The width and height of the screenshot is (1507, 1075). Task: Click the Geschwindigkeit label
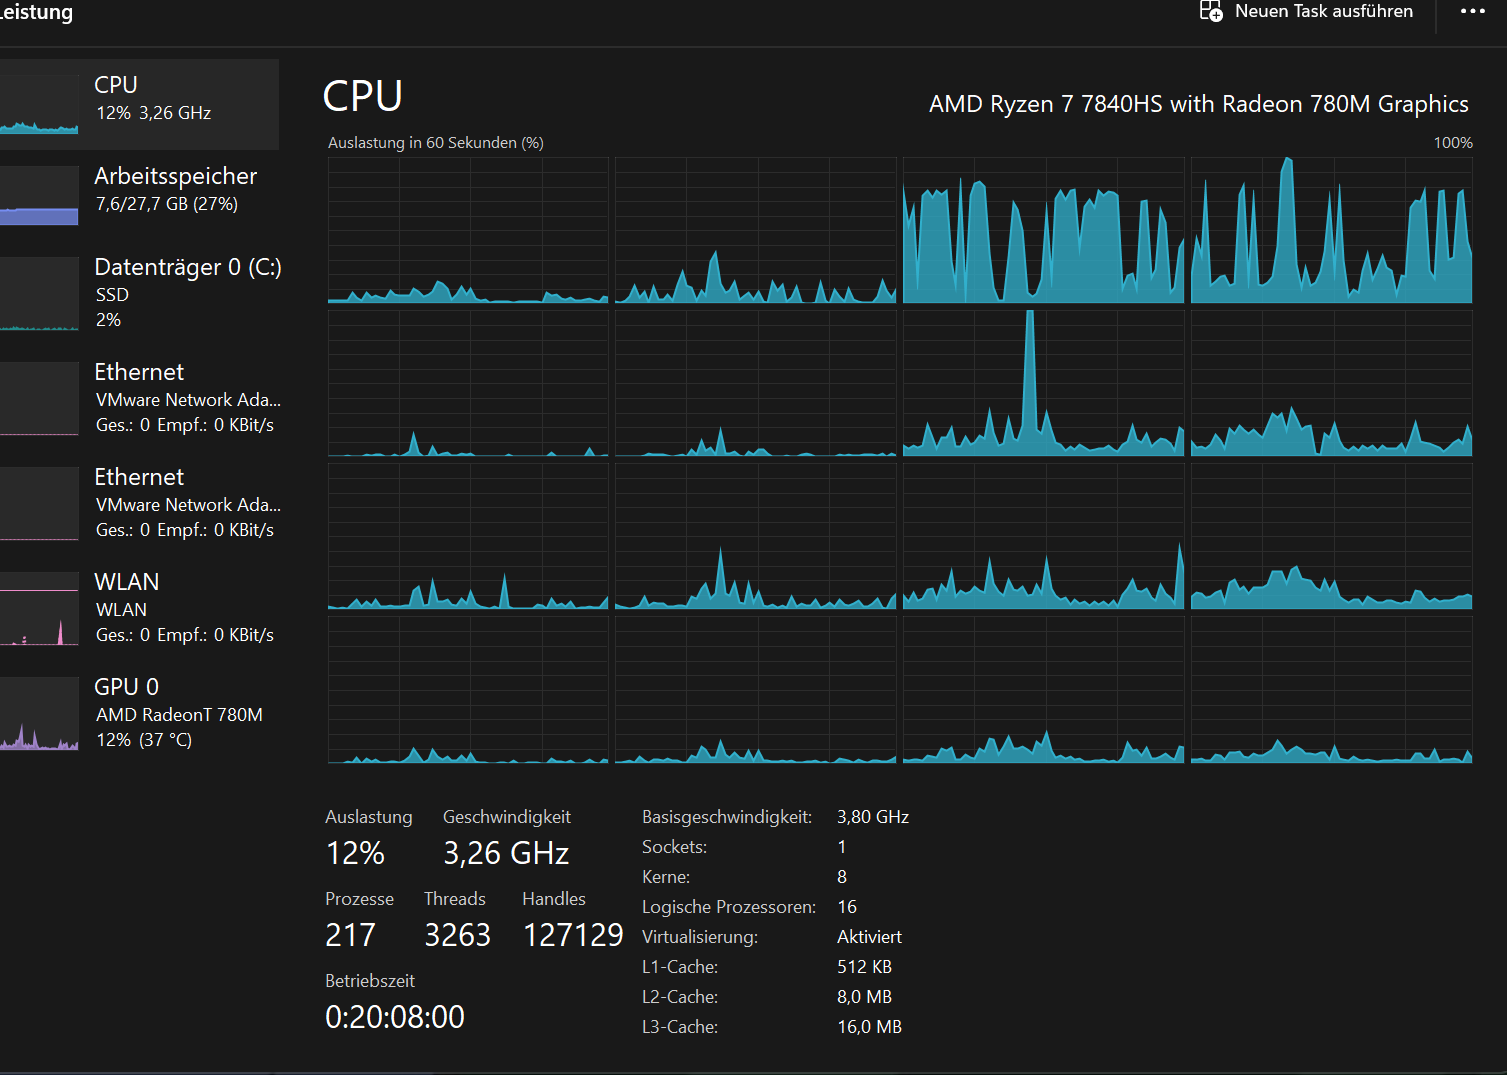click(507, 817)
